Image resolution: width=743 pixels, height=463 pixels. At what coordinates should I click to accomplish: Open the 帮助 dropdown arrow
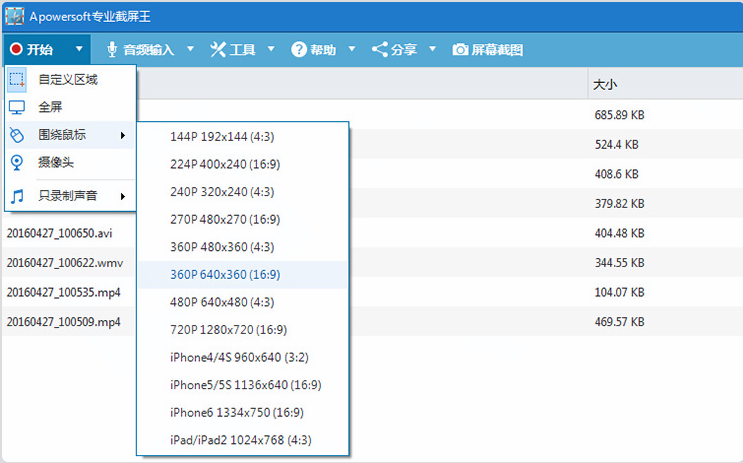pos(352,49)
